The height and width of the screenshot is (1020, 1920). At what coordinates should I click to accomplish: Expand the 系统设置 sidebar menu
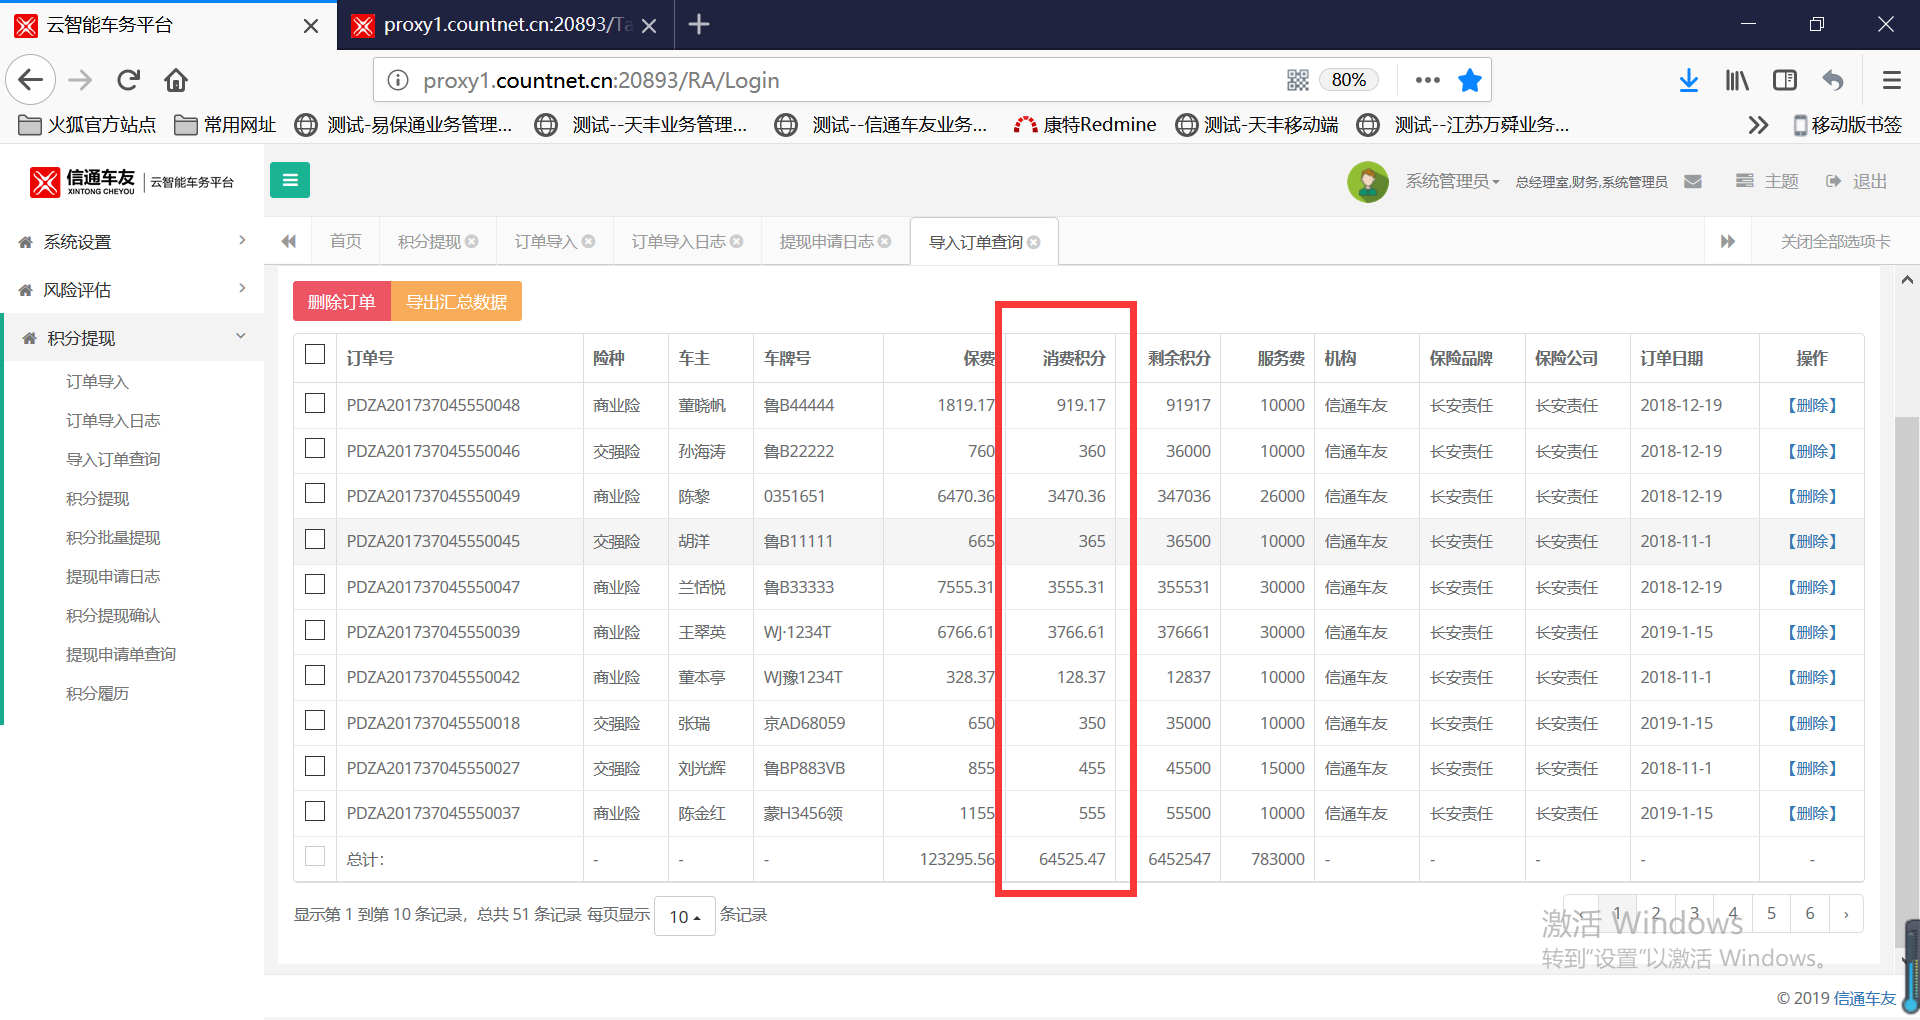coord(132,242)
